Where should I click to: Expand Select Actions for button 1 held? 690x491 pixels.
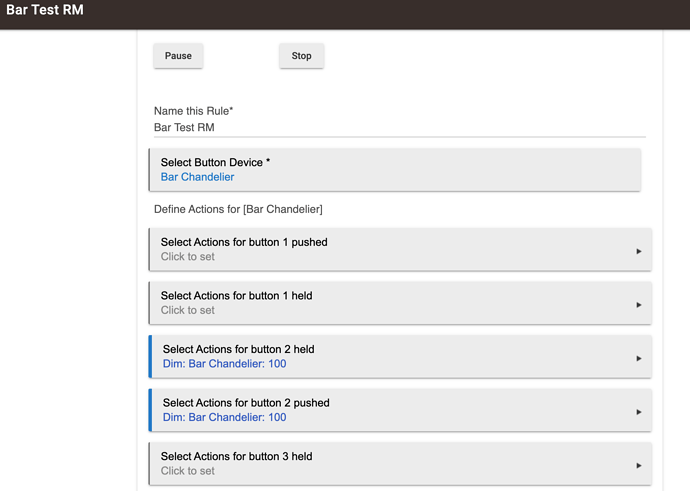coord(400,303)
